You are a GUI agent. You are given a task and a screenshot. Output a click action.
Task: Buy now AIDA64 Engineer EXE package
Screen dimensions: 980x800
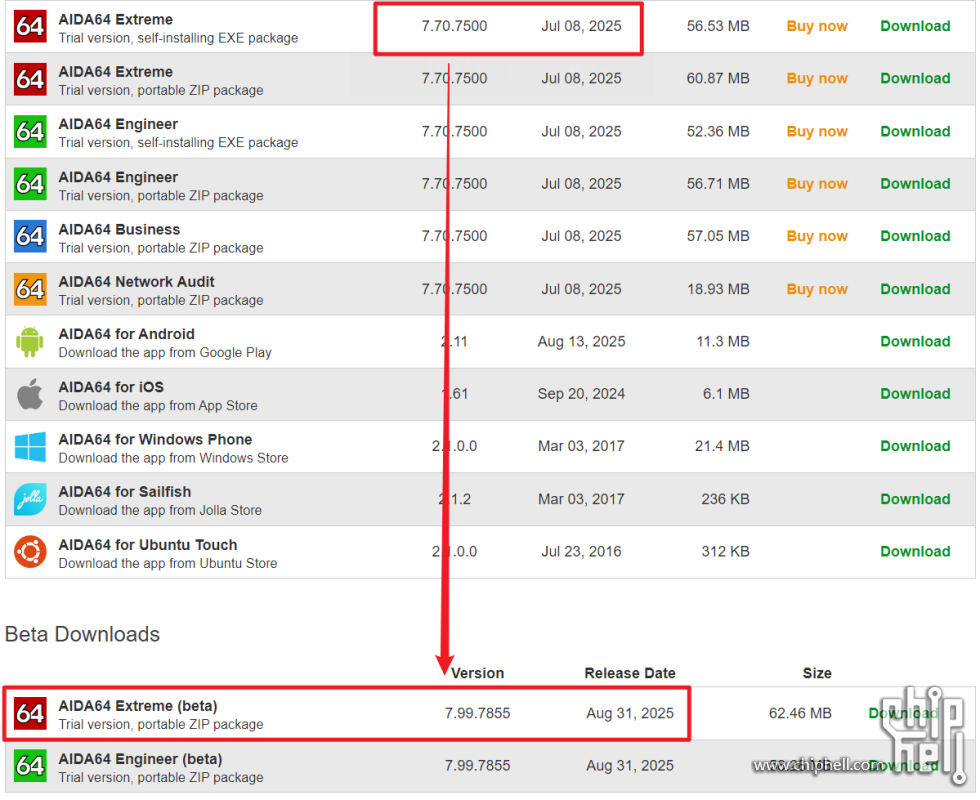coord(817,132)
